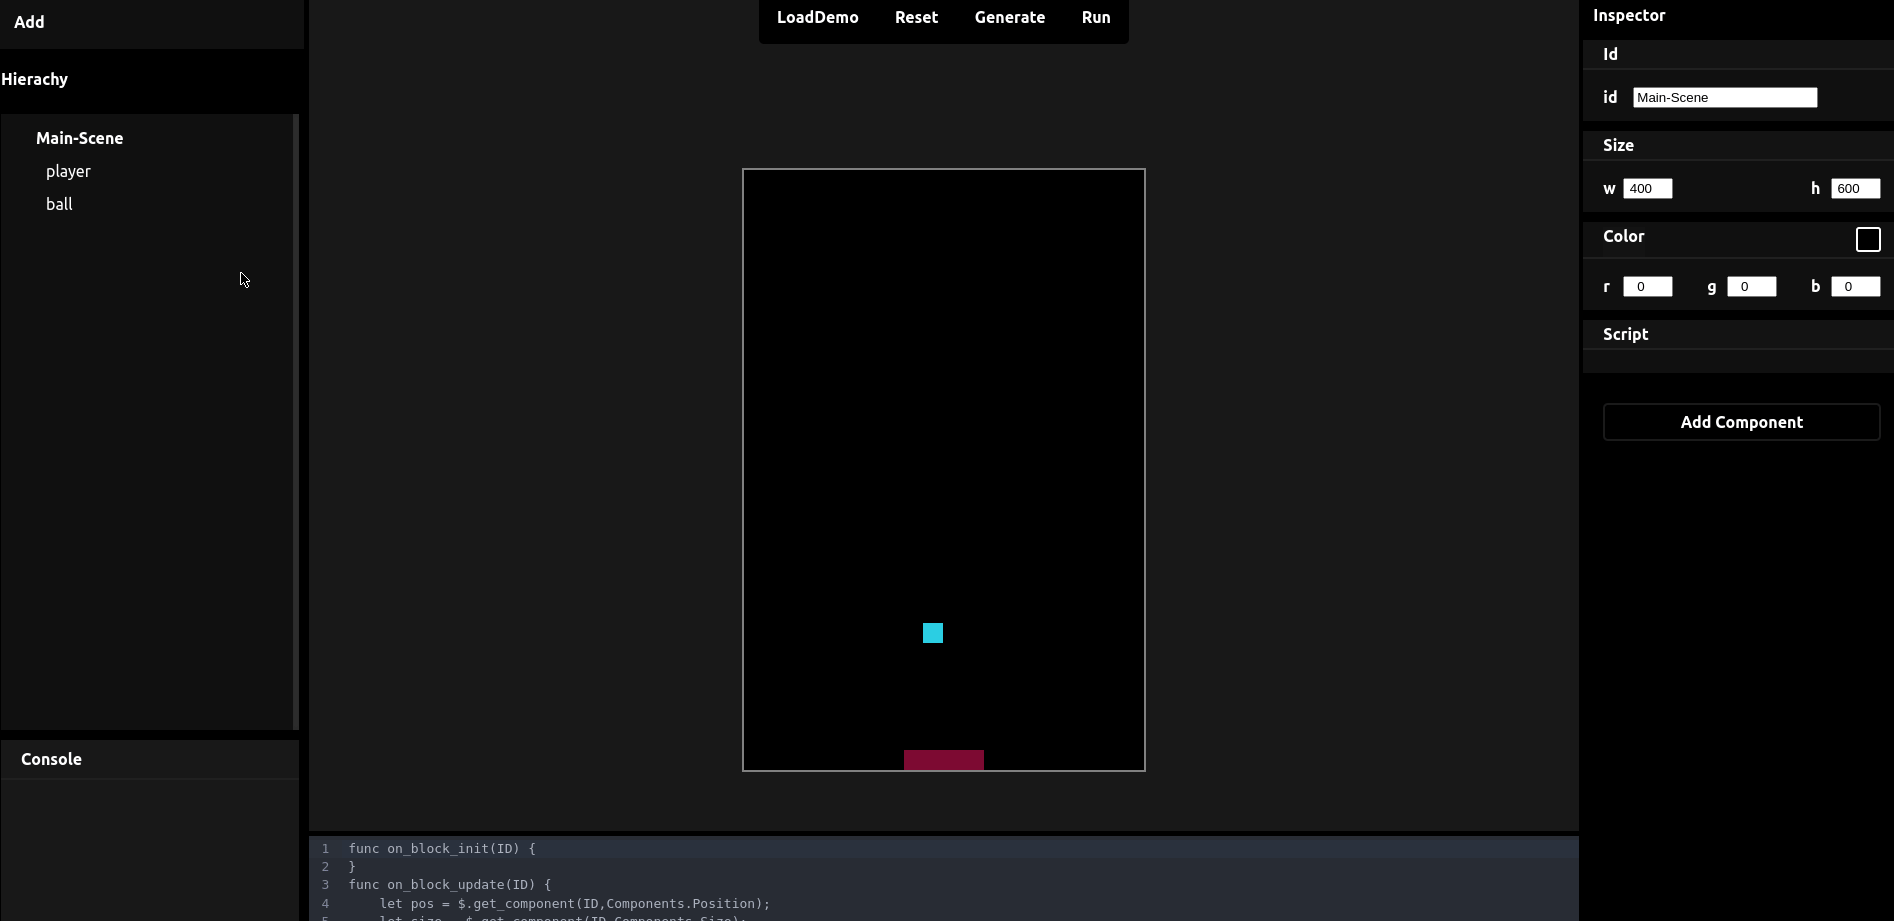Click the Console panel header
The width and height of the screenshot is (1894, 921).
point(150,759)
